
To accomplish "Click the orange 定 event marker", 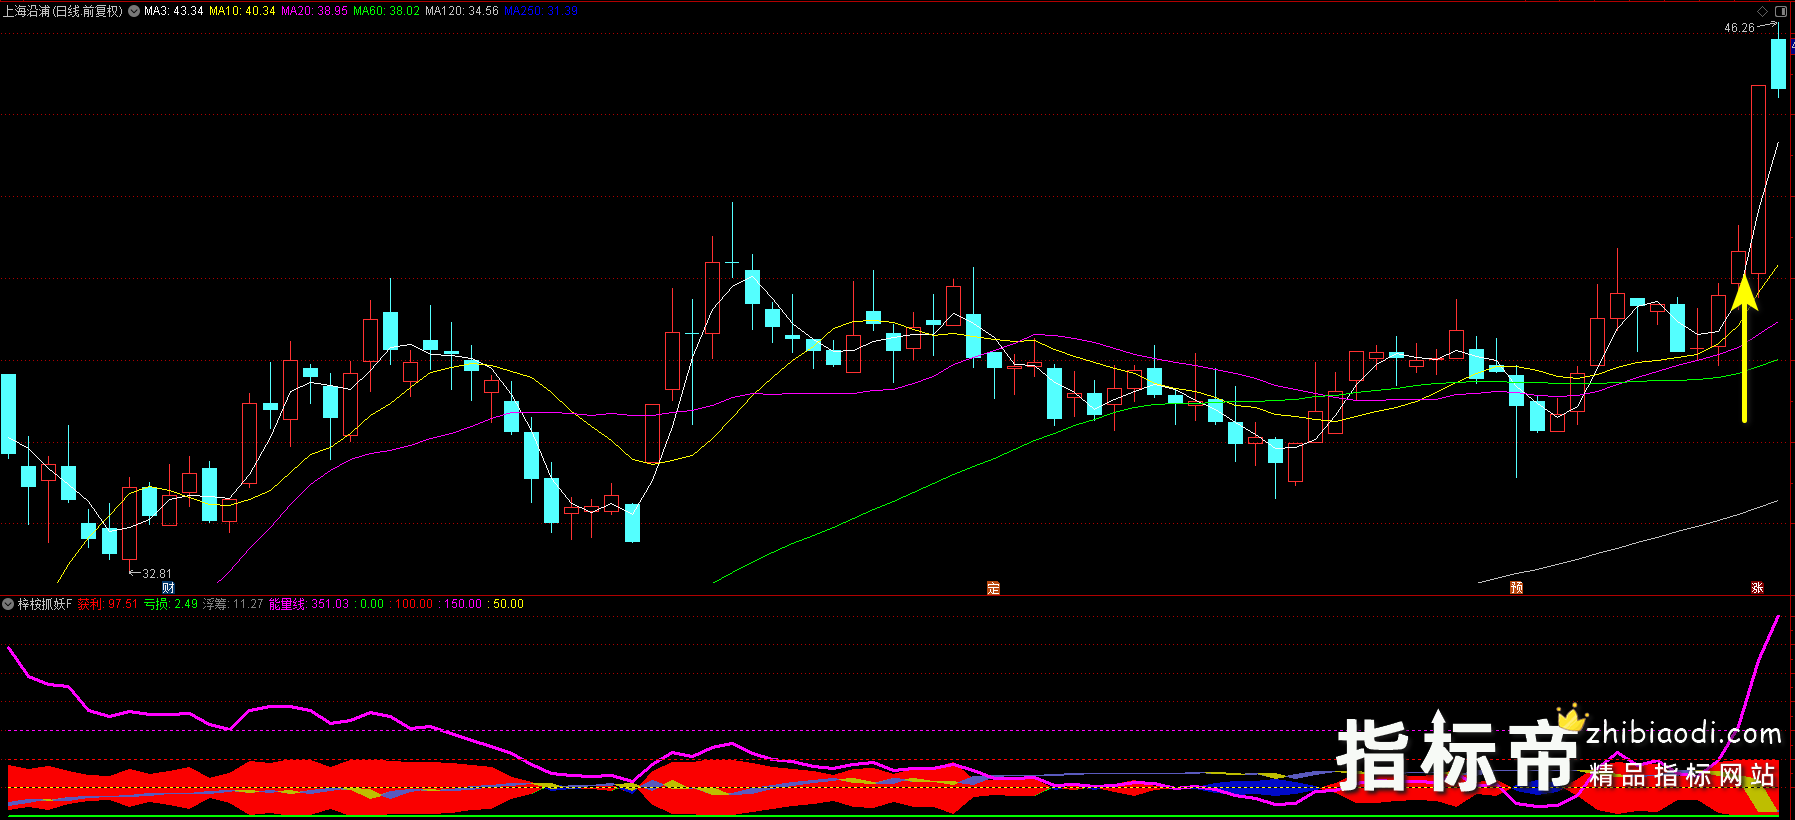I will click(993, 588).
